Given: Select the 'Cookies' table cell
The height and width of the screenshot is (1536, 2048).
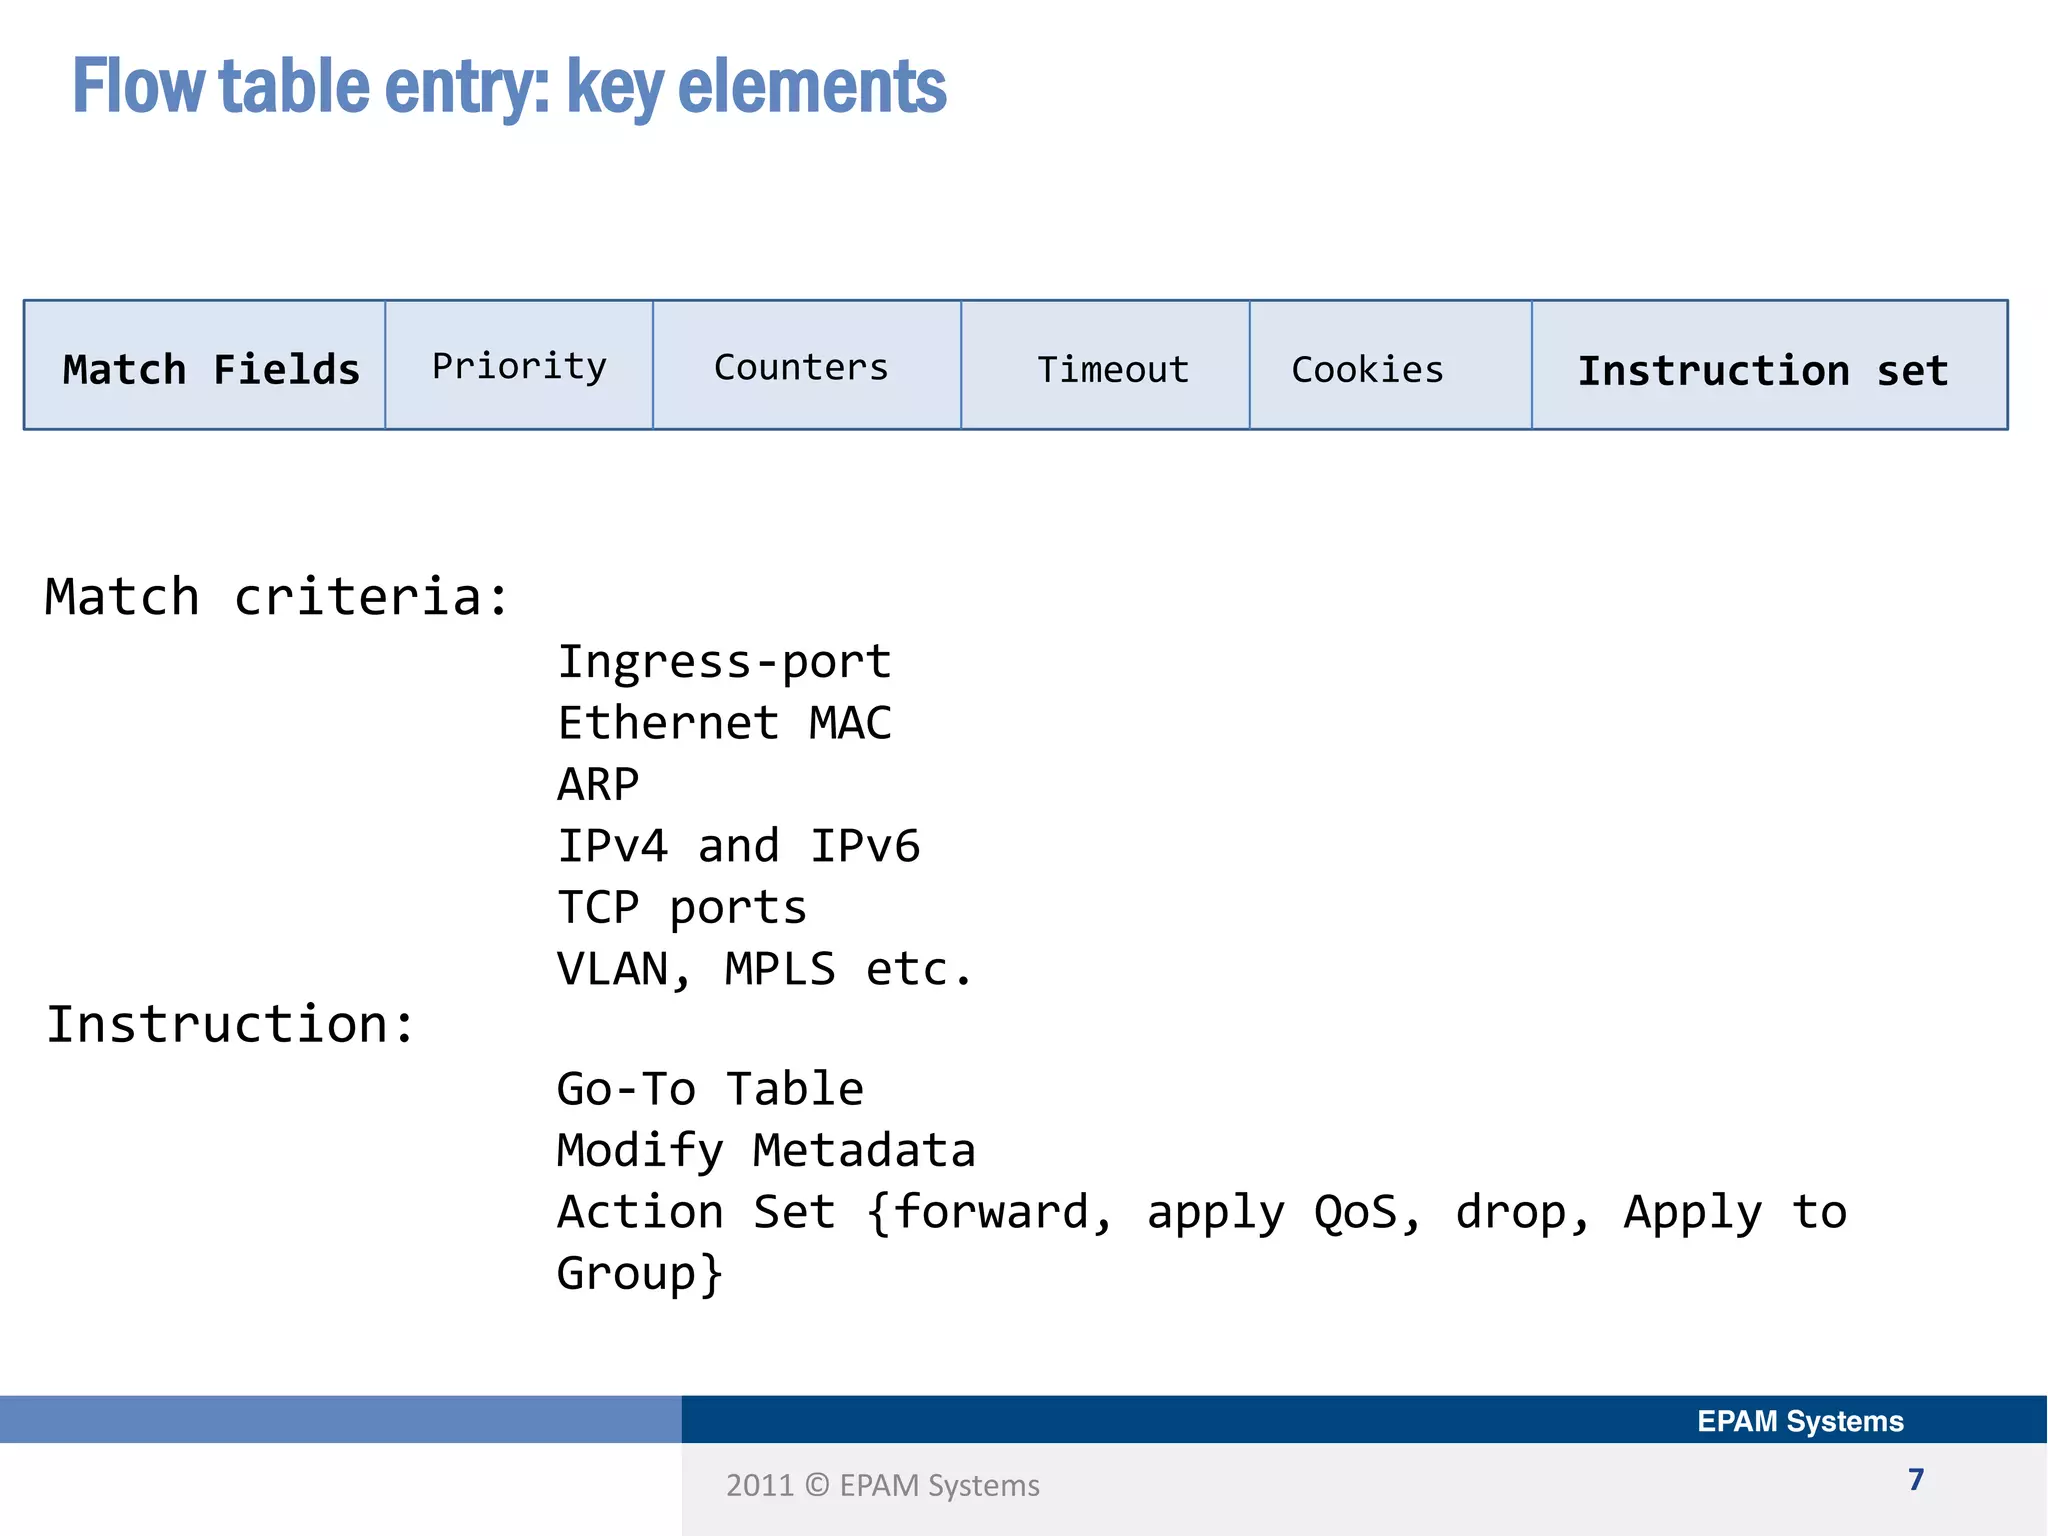Looking at the screenshot, I should 1391,365.
